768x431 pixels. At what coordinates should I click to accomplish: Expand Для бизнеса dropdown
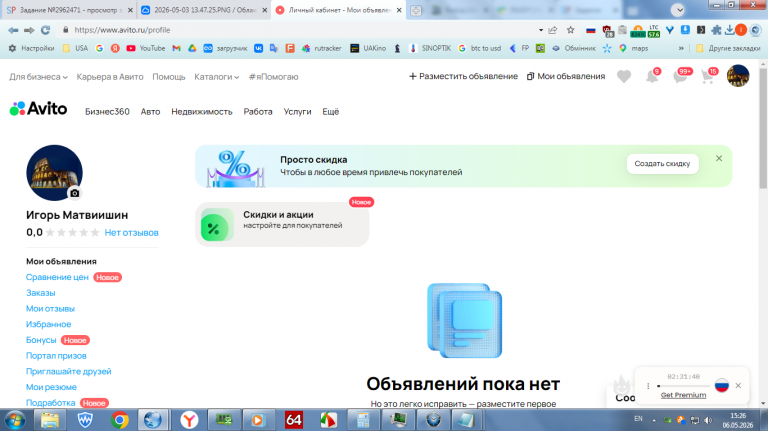pos(38,77)
